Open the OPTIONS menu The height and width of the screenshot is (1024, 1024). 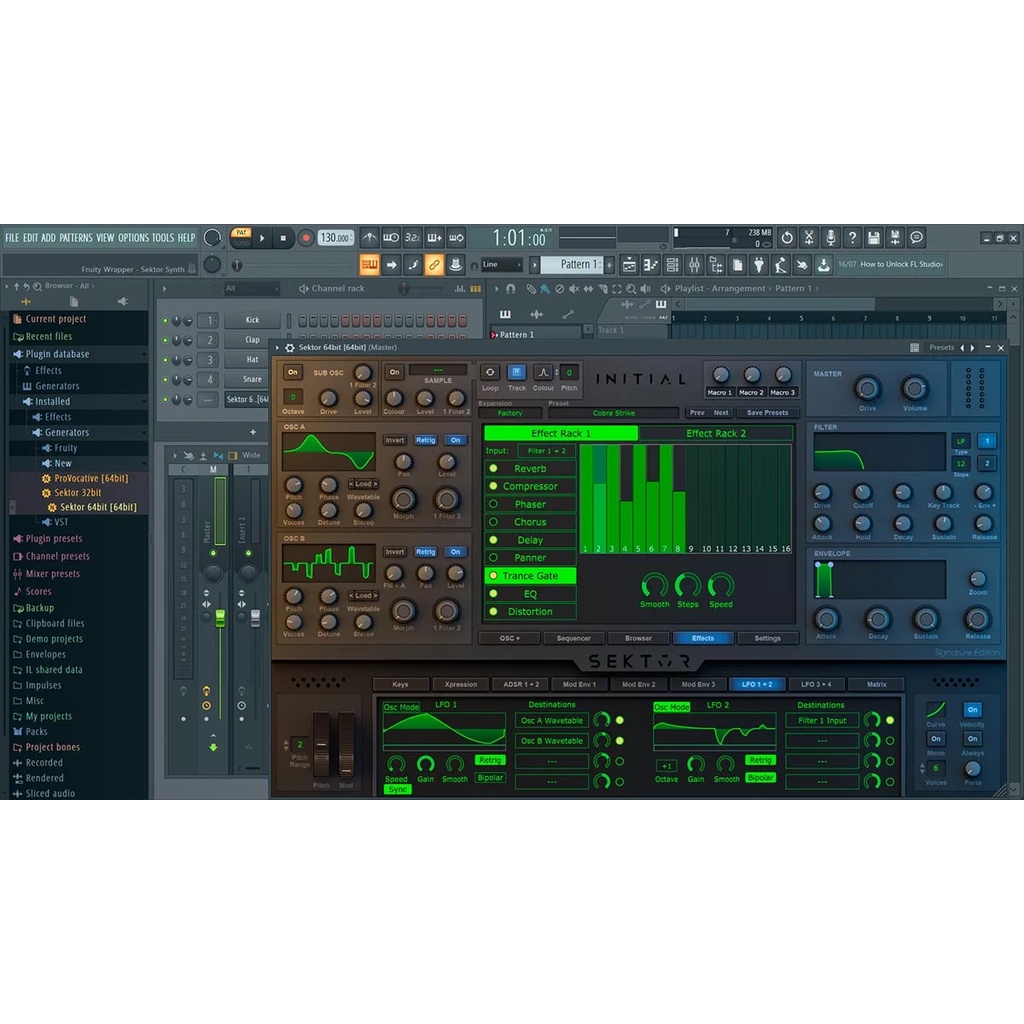(133, 238)
